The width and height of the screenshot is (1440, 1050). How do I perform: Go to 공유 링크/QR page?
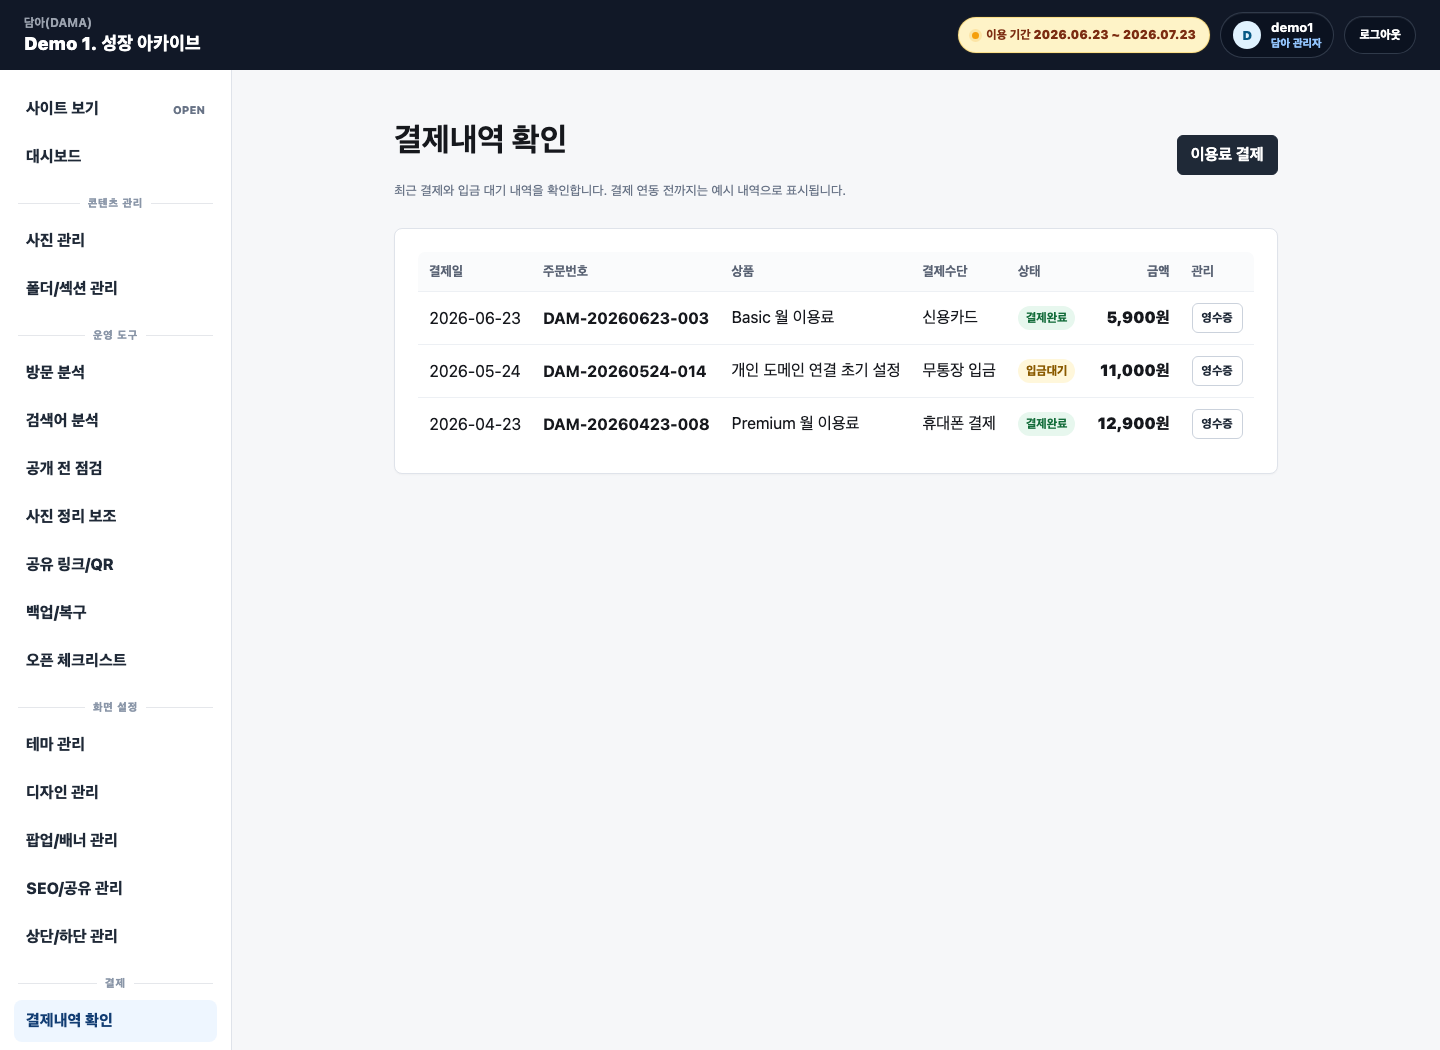click(x=115, y=564)
